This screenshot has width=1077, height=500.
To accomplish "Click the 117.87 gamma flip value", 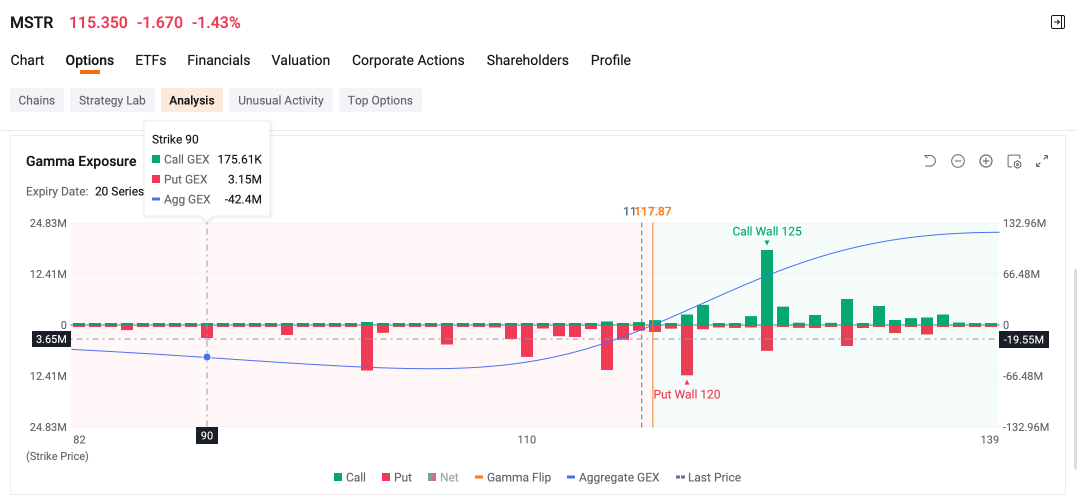I will (653, 212).
